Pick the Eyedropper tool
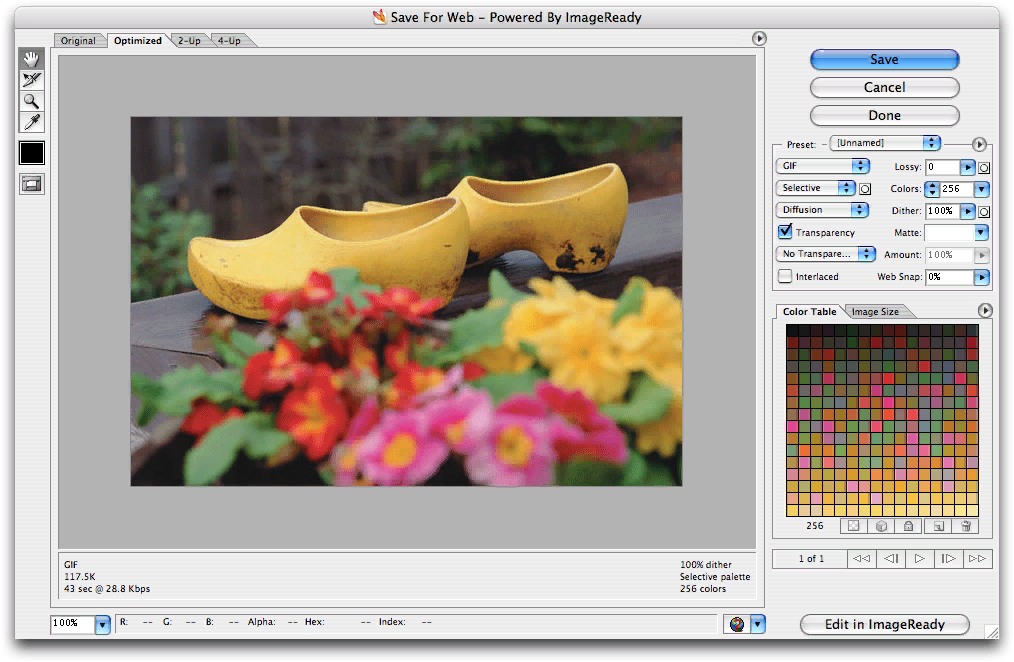 point(32,122)
